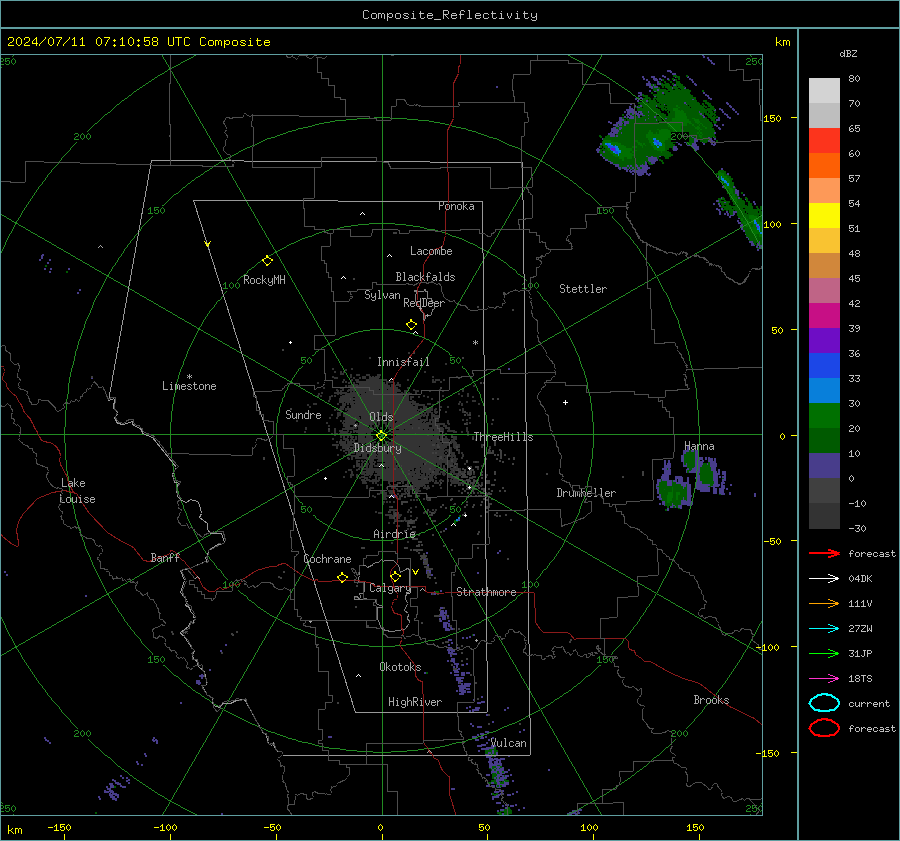This screenshot has width=900, height=841.
Task: Click the white 04DK arrow icon
Action: tap(824, 578)
